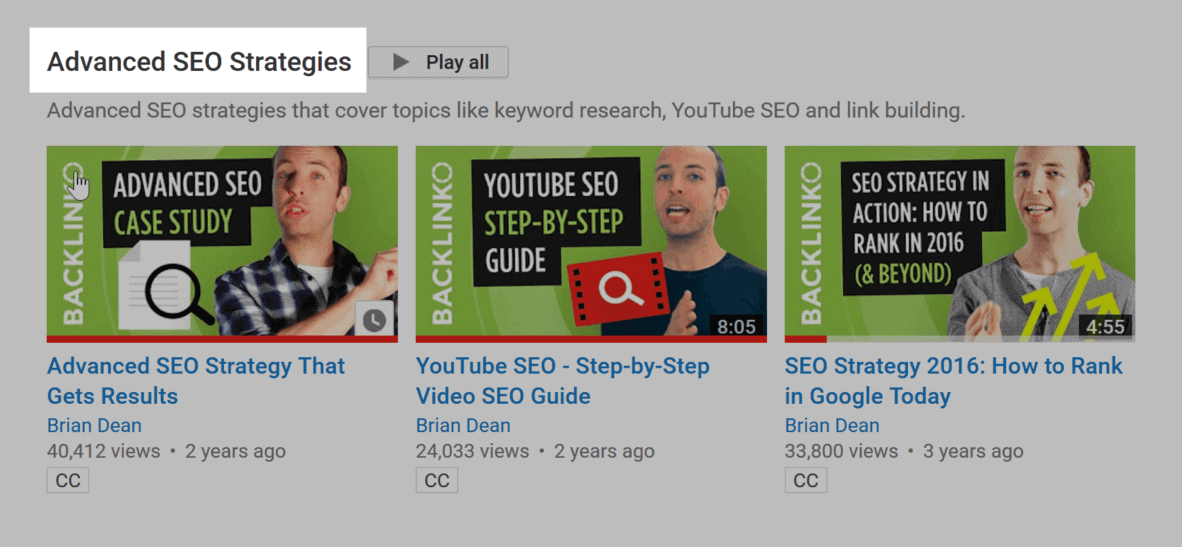Screen dimensions: 1182x547
Task: Click the YouTube SEO Step-by-Step Guide thumbnail
Action: (591, 244)
